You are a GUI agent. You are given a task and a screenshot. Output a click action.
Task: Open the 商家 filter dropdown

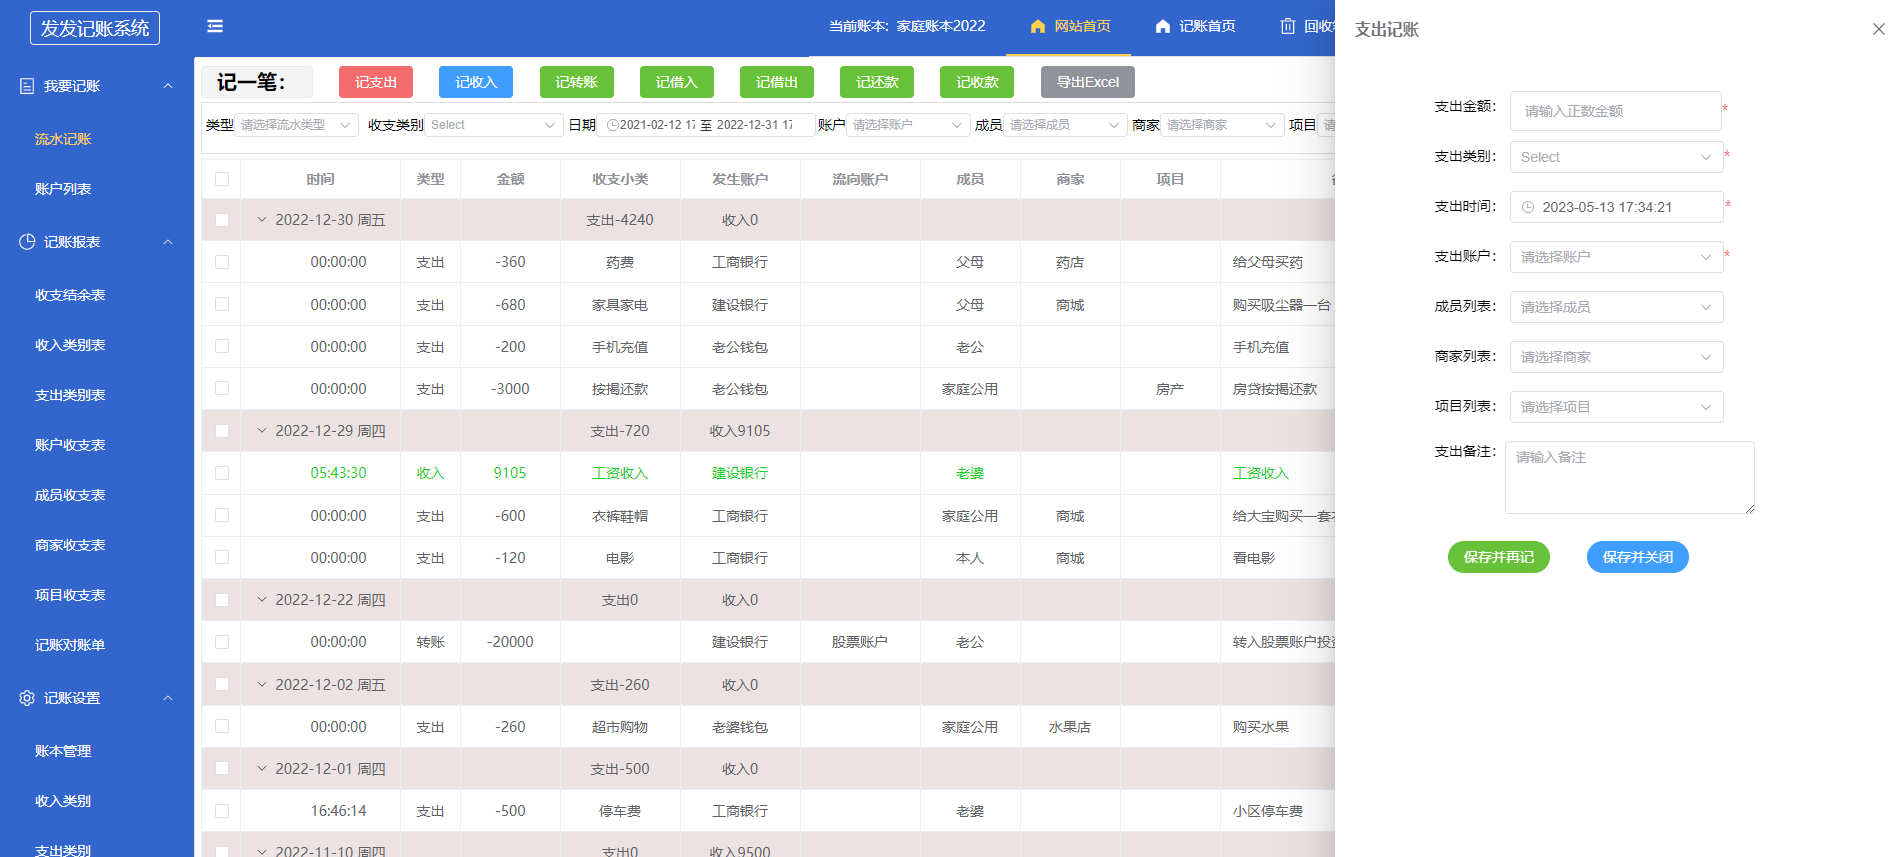tap(1222, 125)
